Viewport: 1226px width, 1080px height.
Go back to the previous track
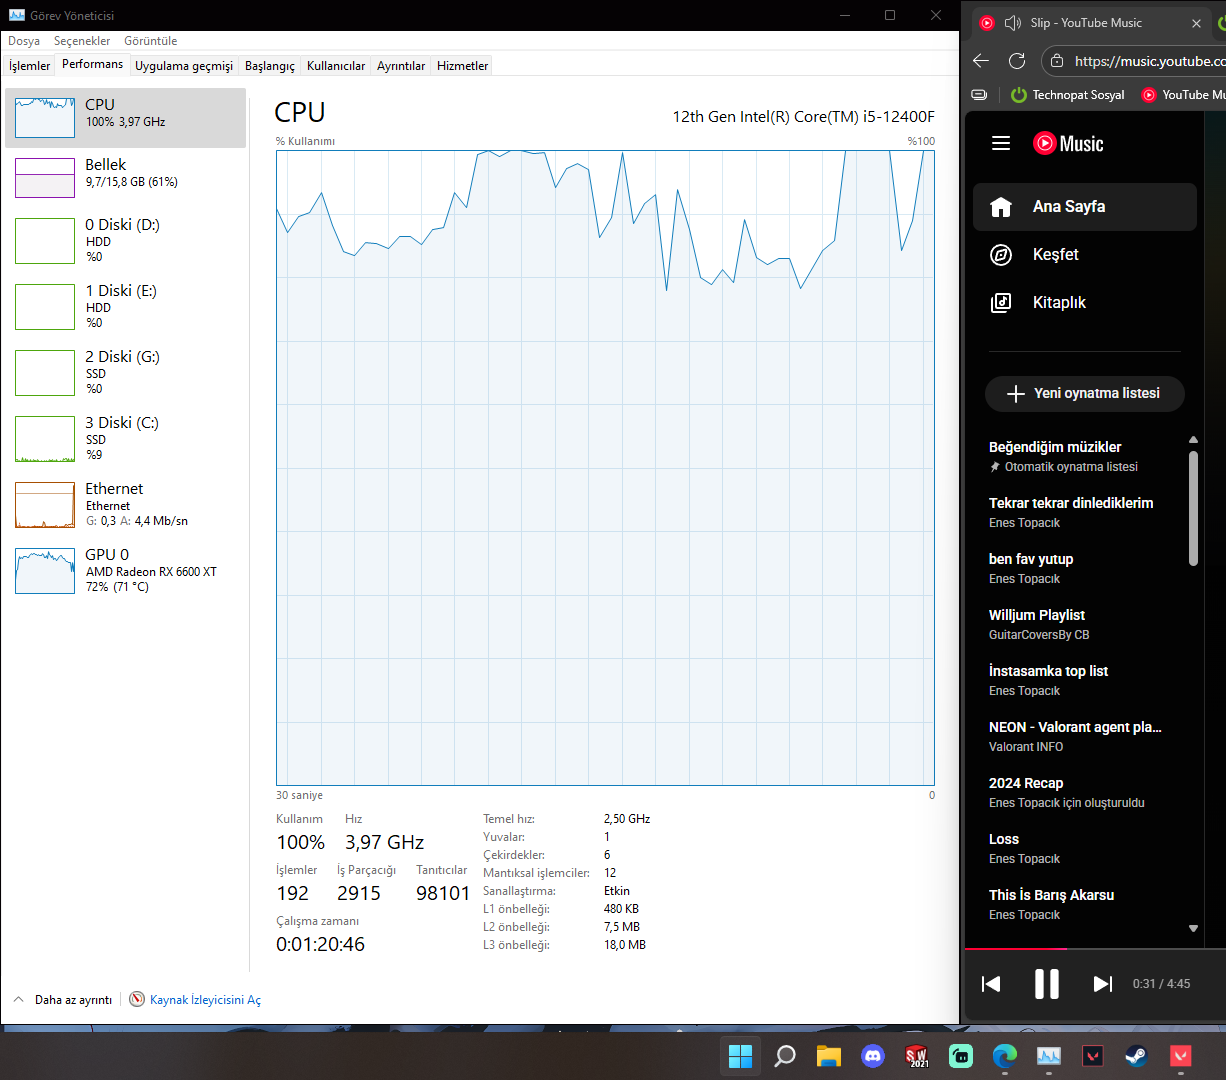click(x=991, y=984)
